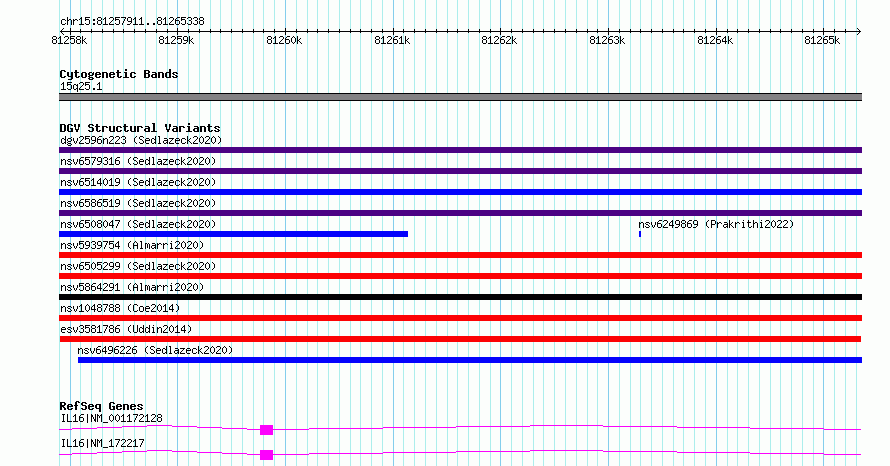The height and width of the screenshot is (466, 890).
Task: Click the nsv5864291 (Almarri2020) variant label
Action: (132, 287)
